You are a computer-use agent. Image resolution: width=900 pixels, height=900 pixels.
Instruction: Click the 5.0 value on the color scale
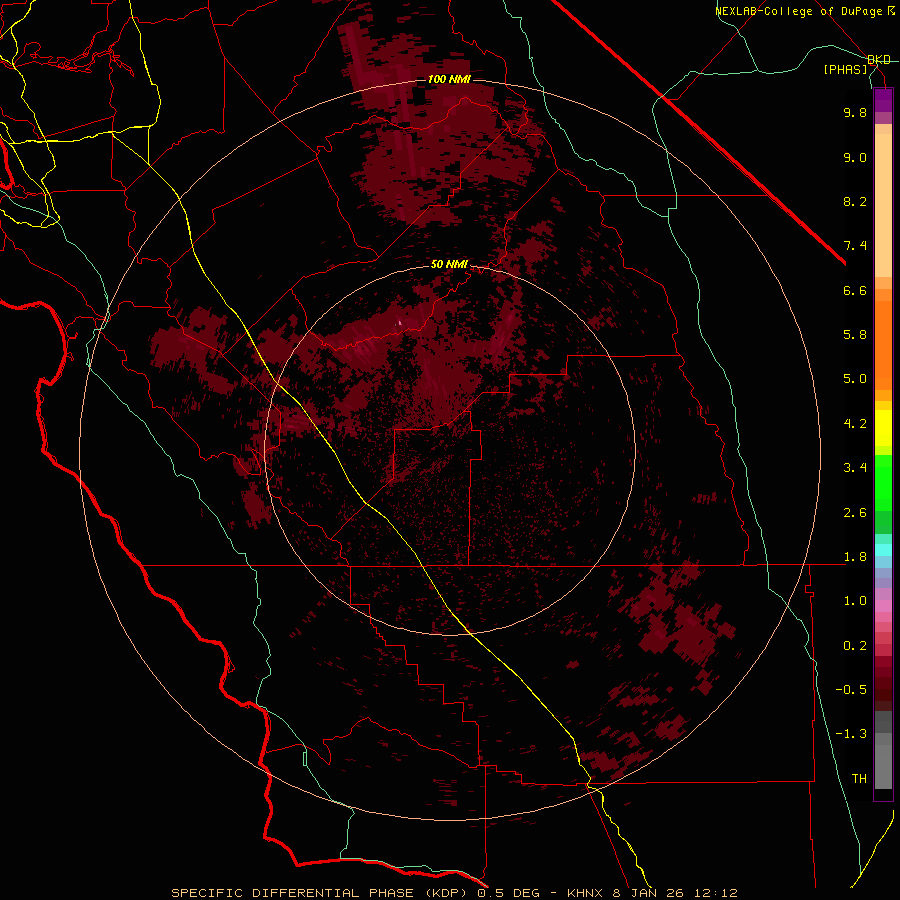pyautogui.click(x=855, y=379)
